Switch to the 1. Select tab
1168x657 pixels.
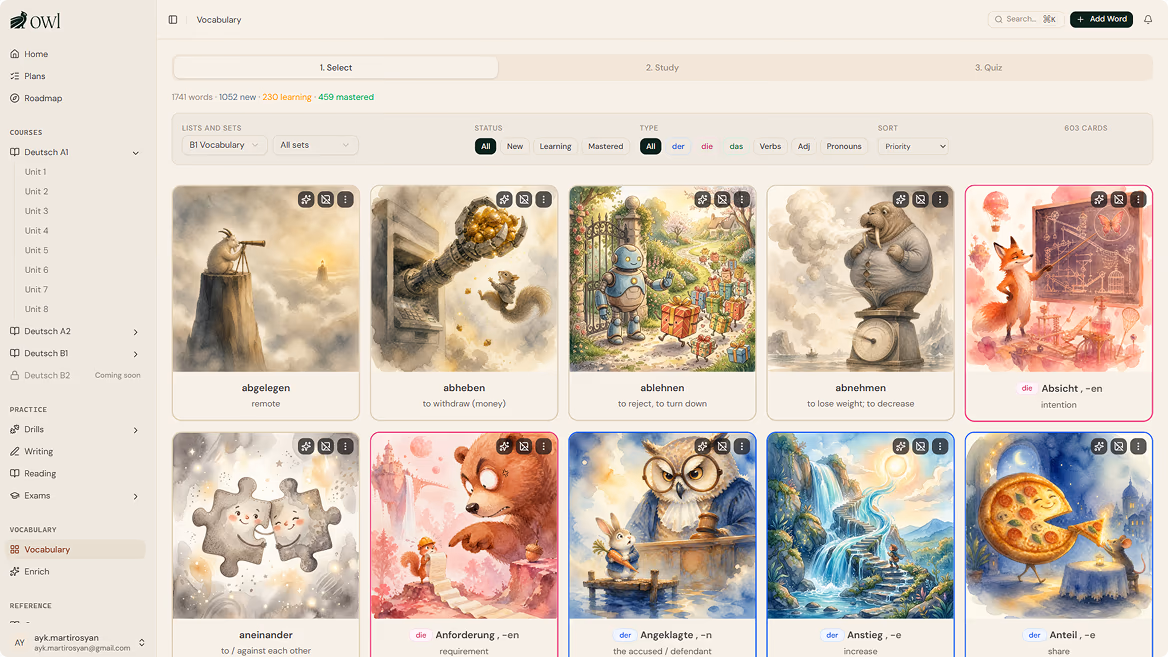click(336, 67)
